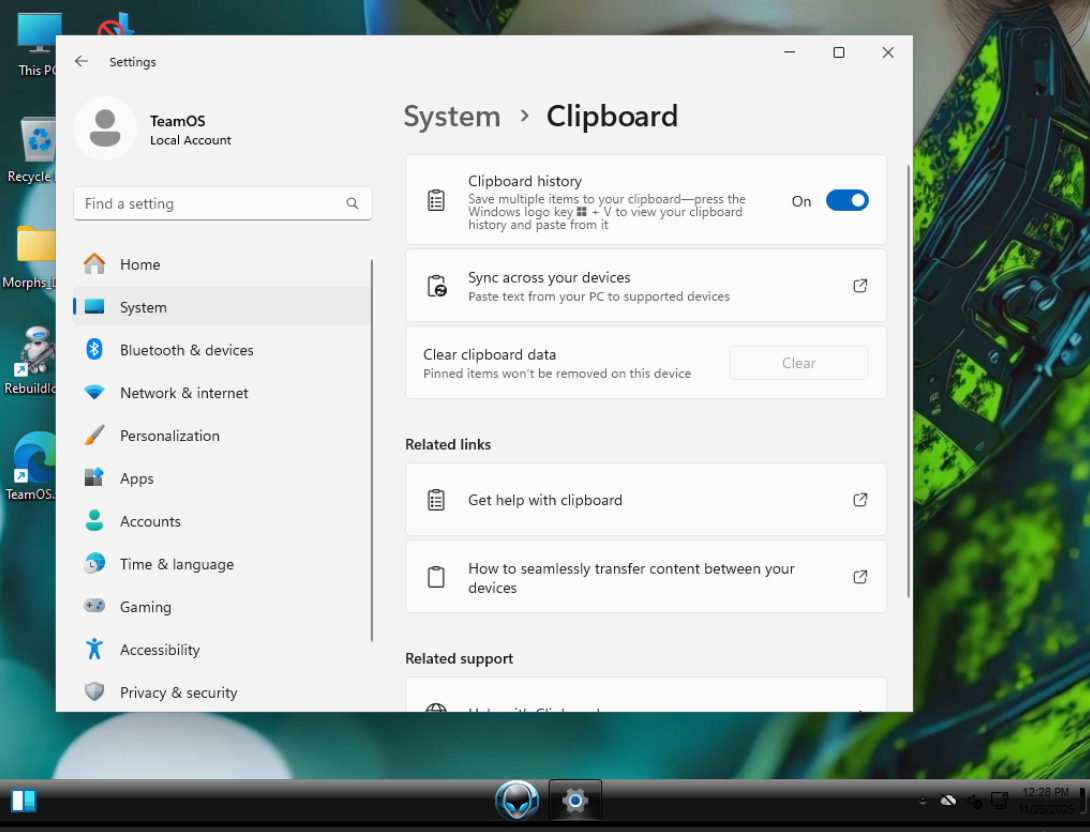Viewport: 1090px width, 832px height.
Task: Maximize the Settings window
Action: click(x=838, y=52)
